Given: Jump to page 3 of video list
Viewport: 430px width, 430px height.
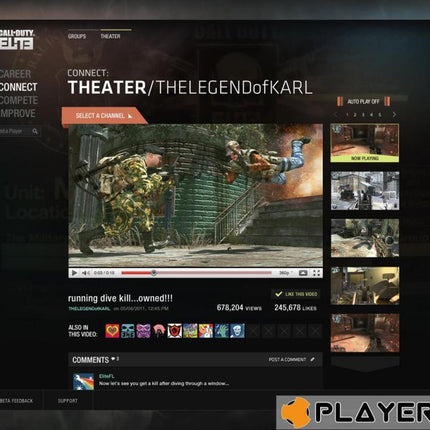Looking at the screenshot, I should (363, 115).
